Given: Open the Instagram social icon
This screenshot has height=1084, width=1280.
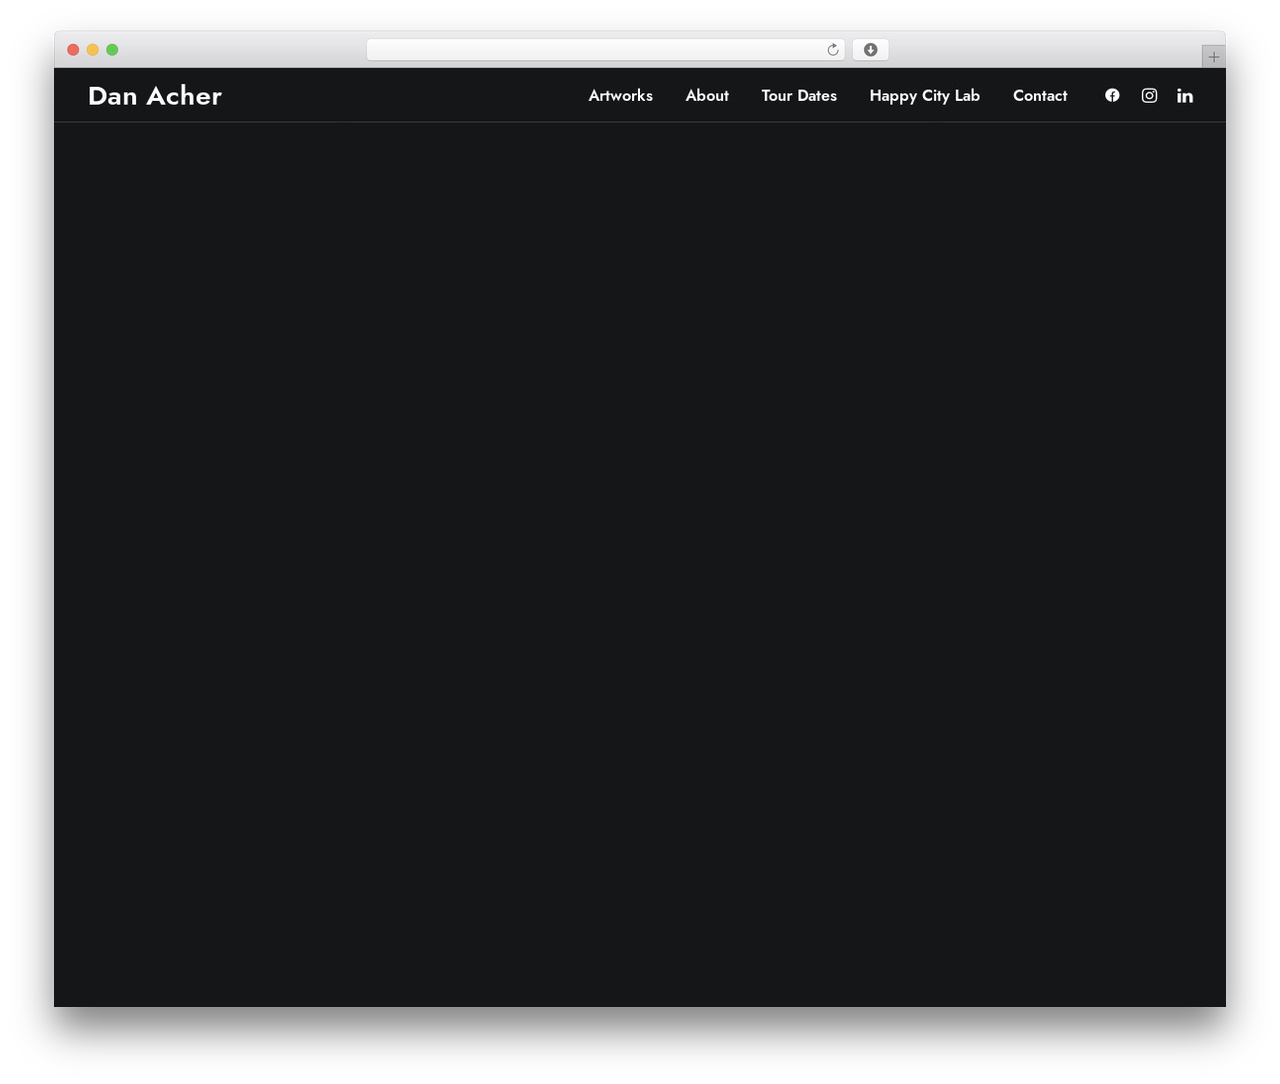Looking at the screenshot, I should pyautogui.click(x=1149, y=95).
